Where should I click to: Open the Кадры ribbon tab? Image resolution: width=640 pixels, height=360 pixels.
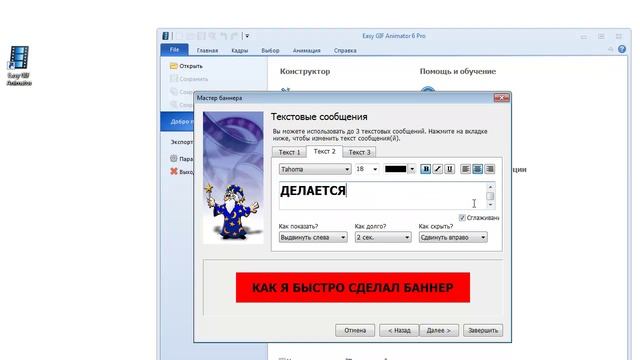(240, 51)
